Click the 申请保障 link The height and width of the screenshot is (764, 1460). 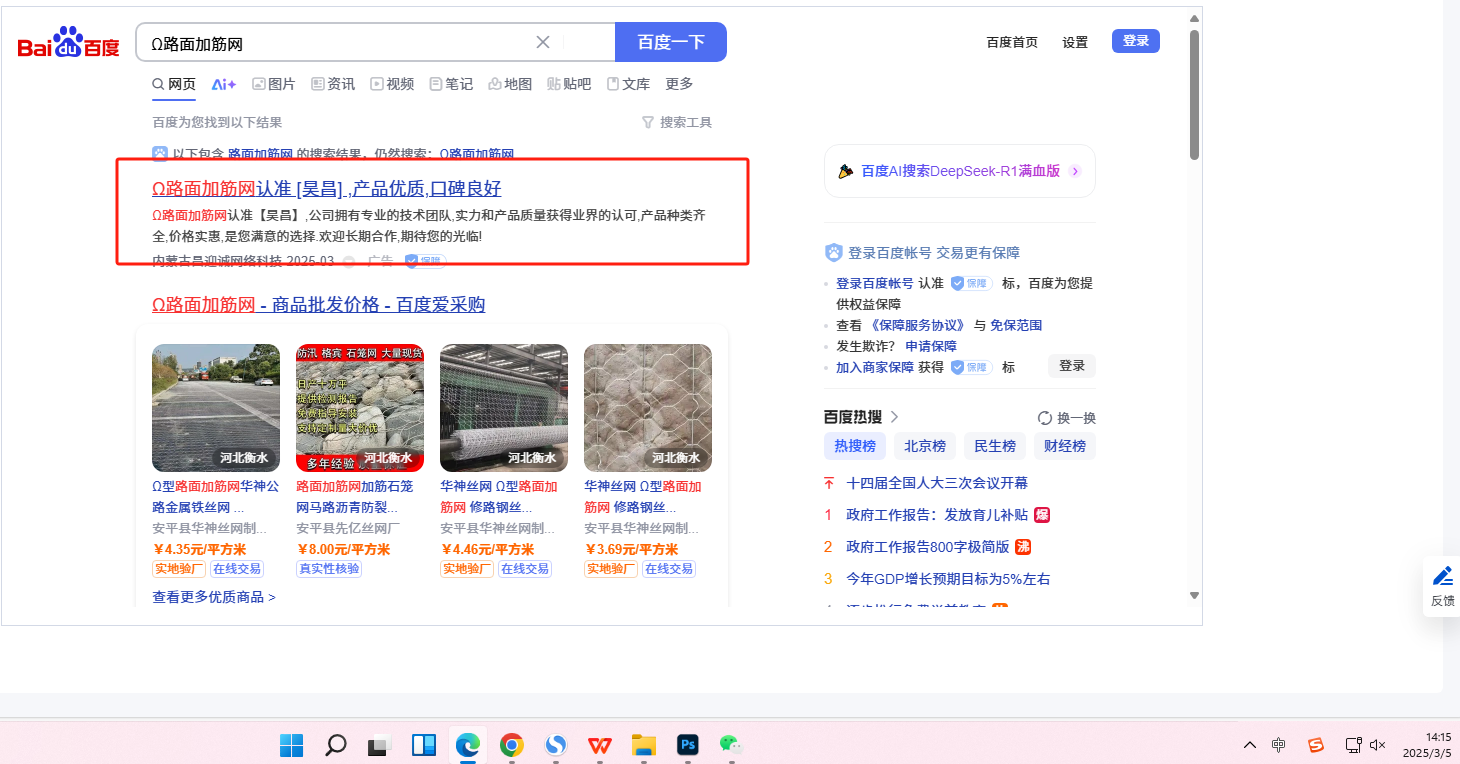click(931, 346)
